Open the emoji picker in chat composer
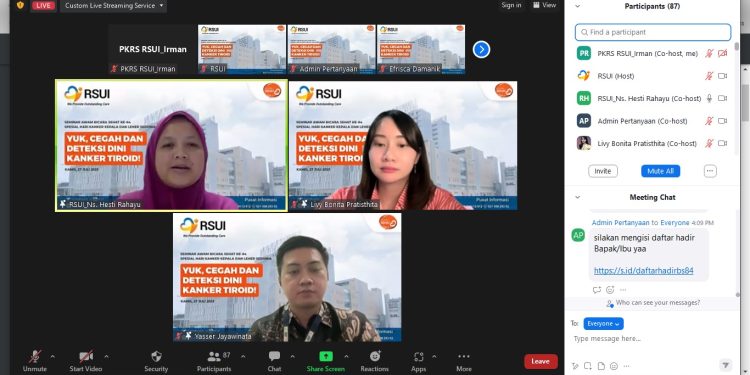Viewport: 750px width, 375px height. coord(614,365)
